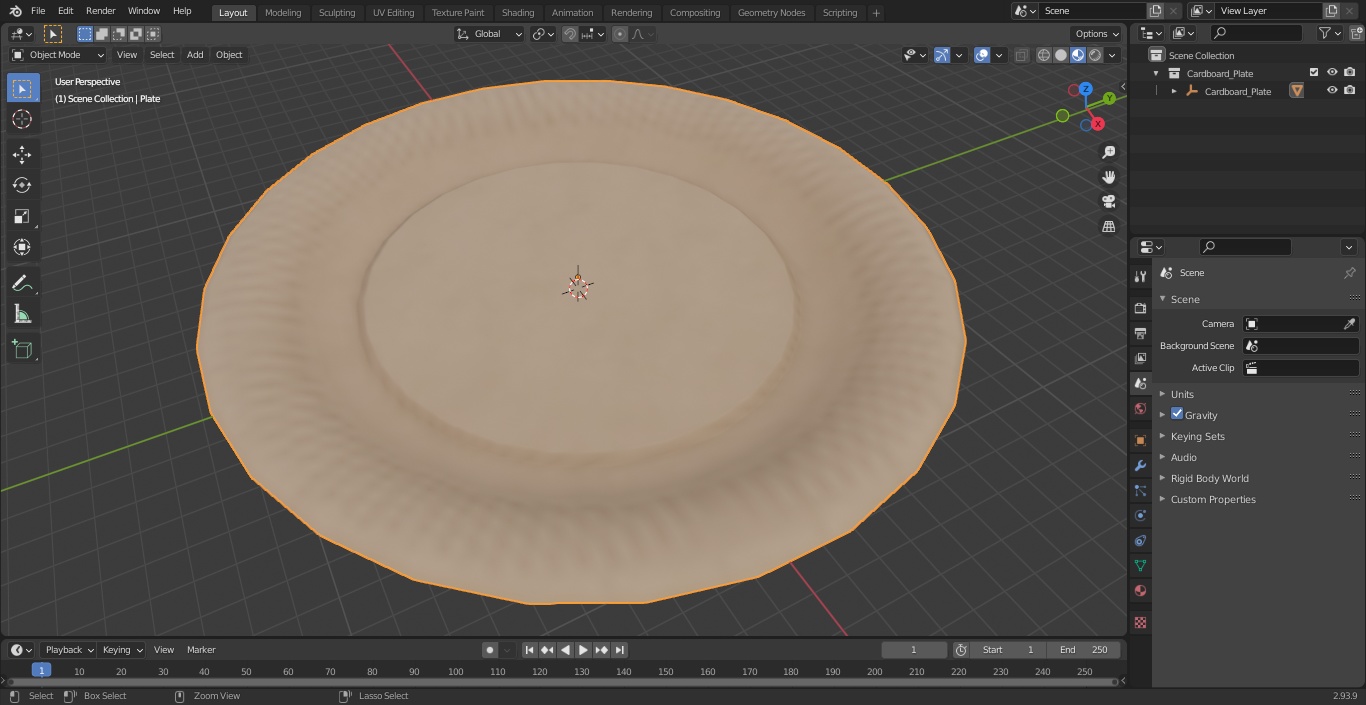This screenshot has width=1366, height=705.
Task: Open the shading options dropdown arrow
Action: coord(1113,55)
